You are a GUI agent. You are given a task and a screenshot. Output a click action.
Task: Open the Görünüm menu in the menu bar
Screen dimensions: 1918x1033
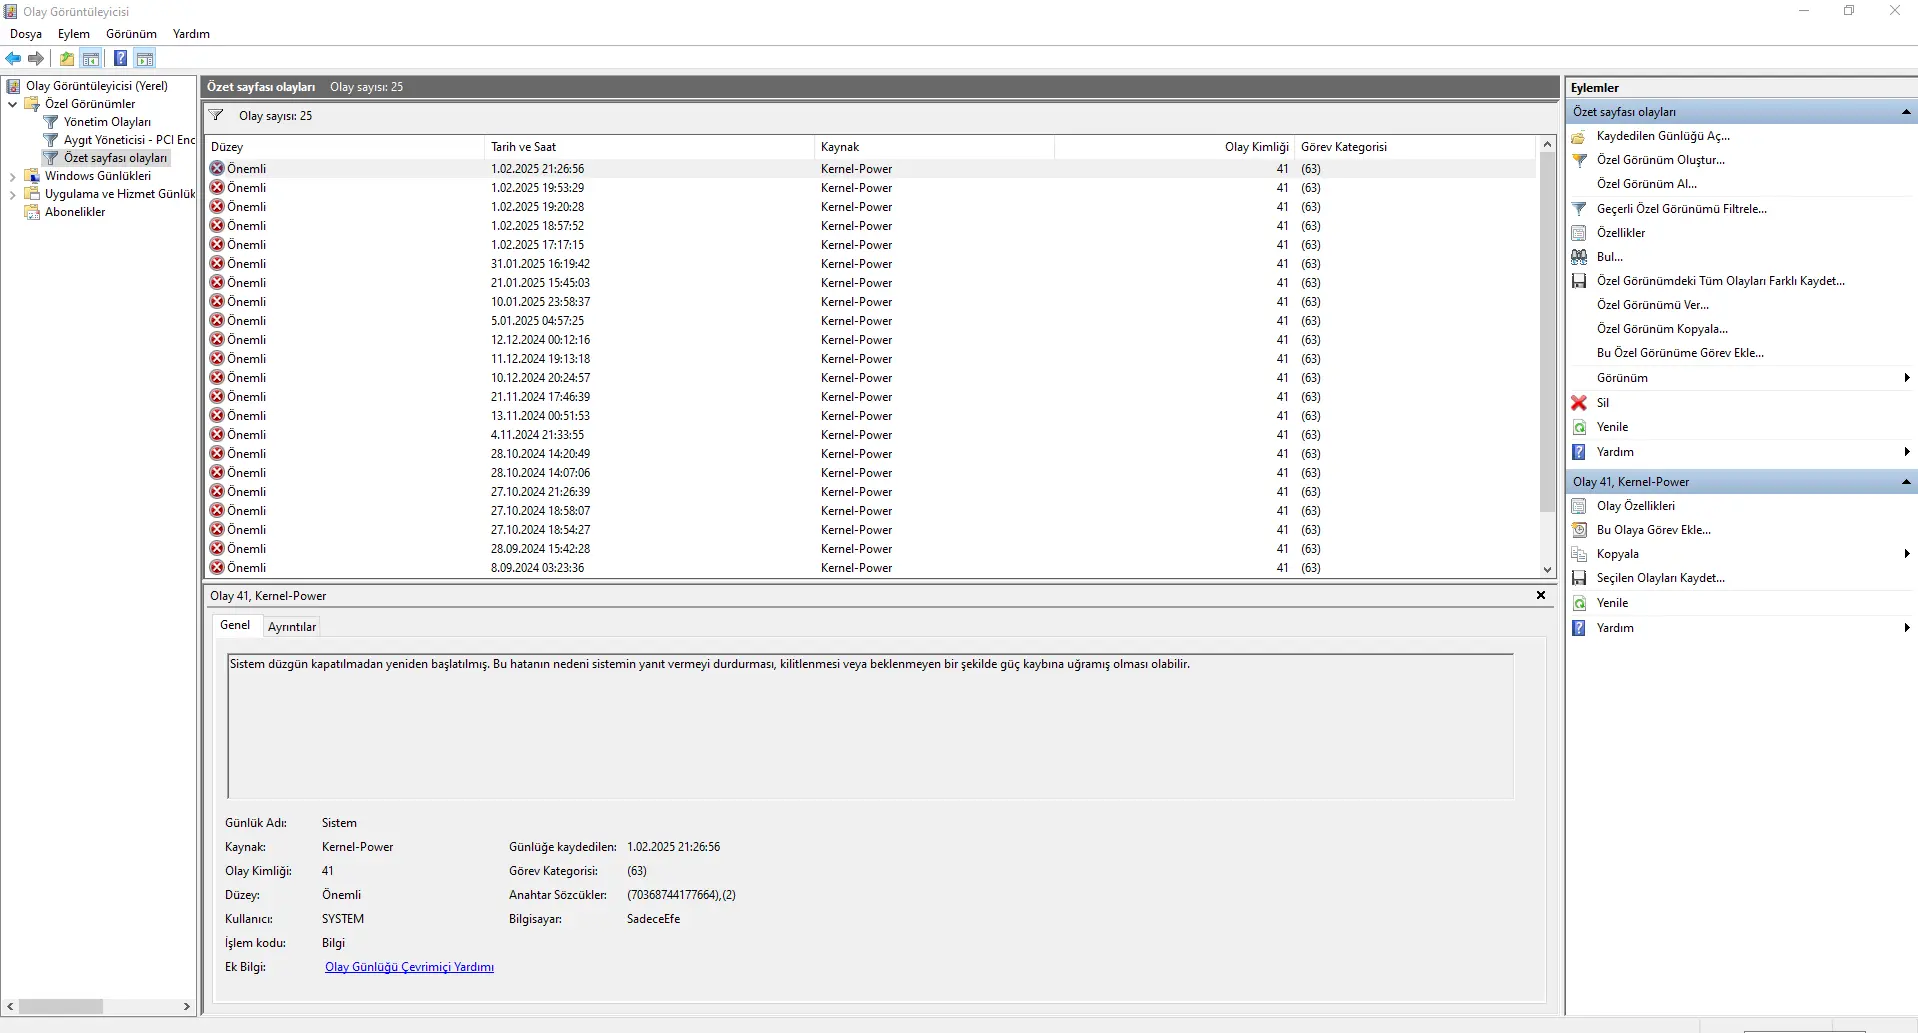pyautogui.click(x=131, y=34)
